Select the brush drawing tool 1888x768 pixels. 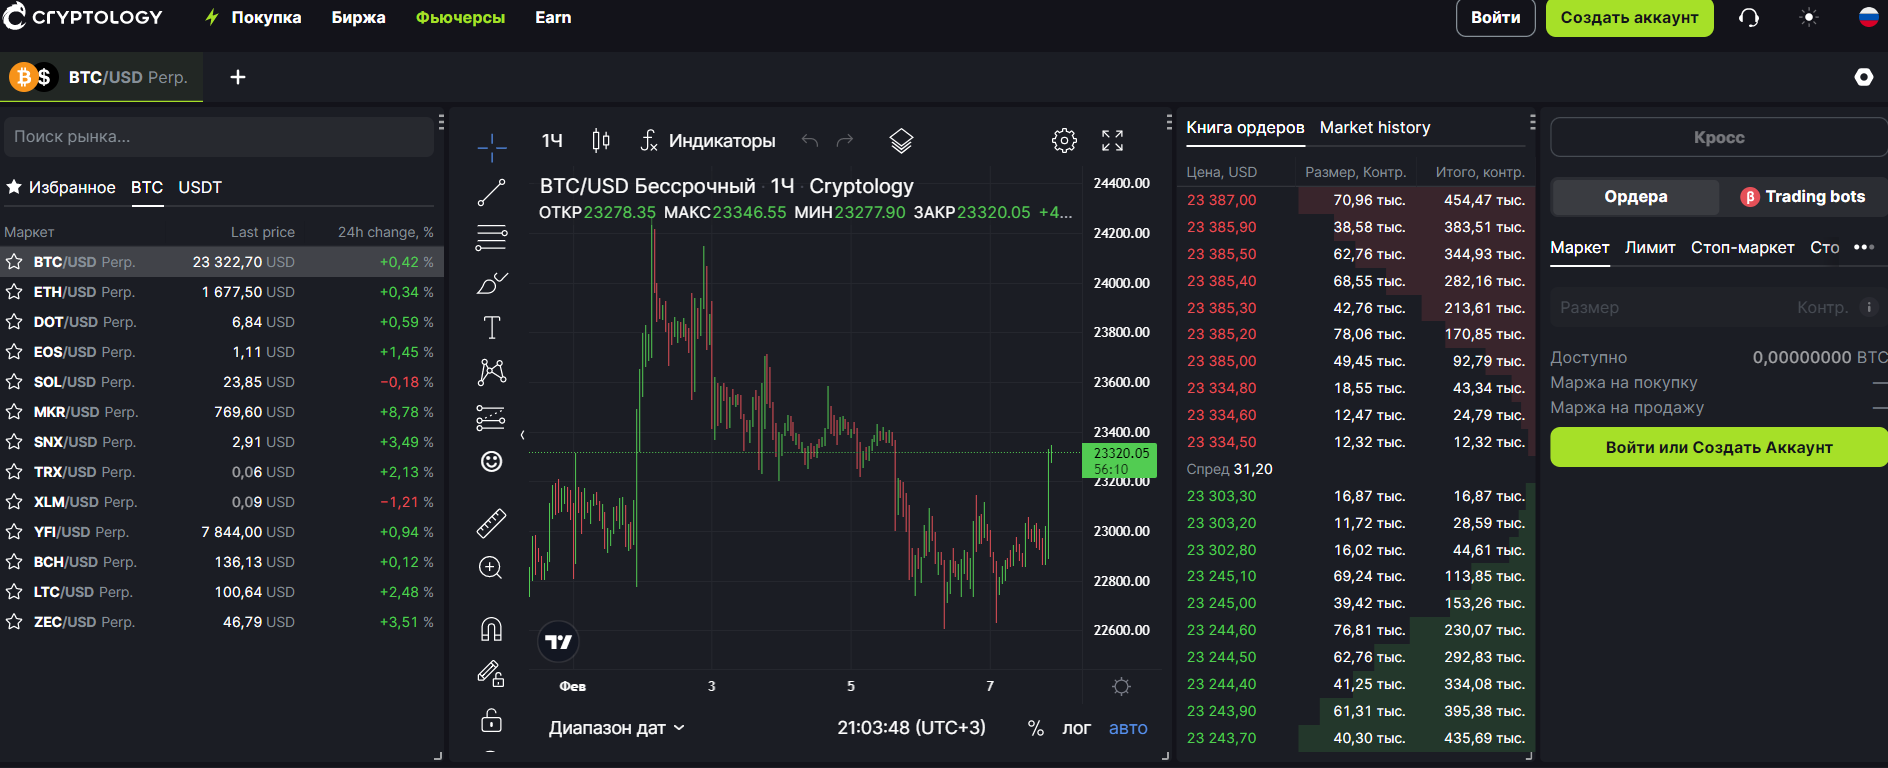[491, 284]
